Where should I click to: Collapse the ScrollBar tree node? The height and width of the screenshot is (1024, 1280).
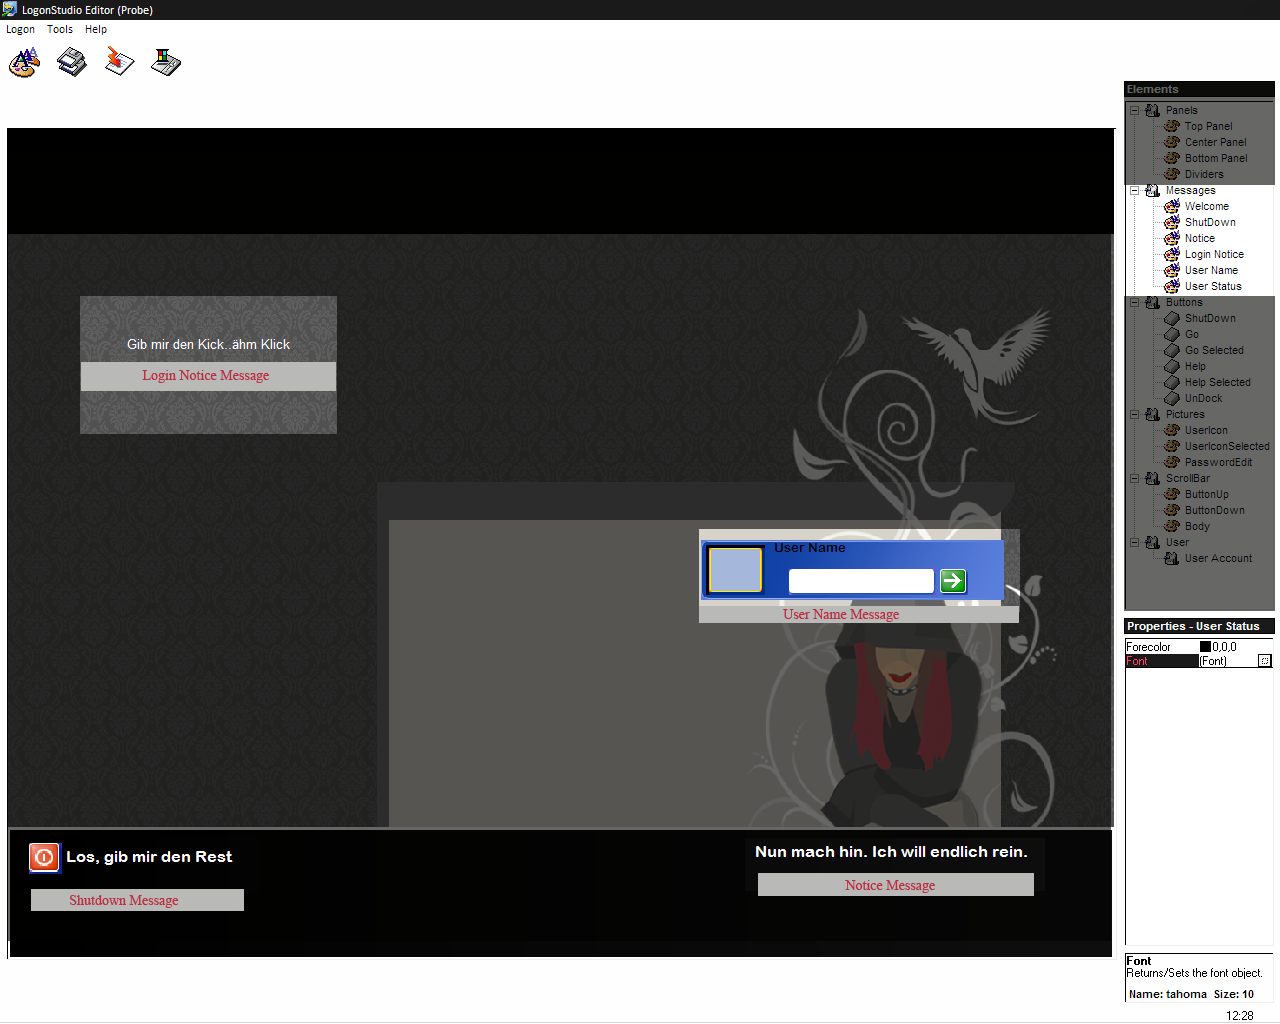[x=1135, y=478]
